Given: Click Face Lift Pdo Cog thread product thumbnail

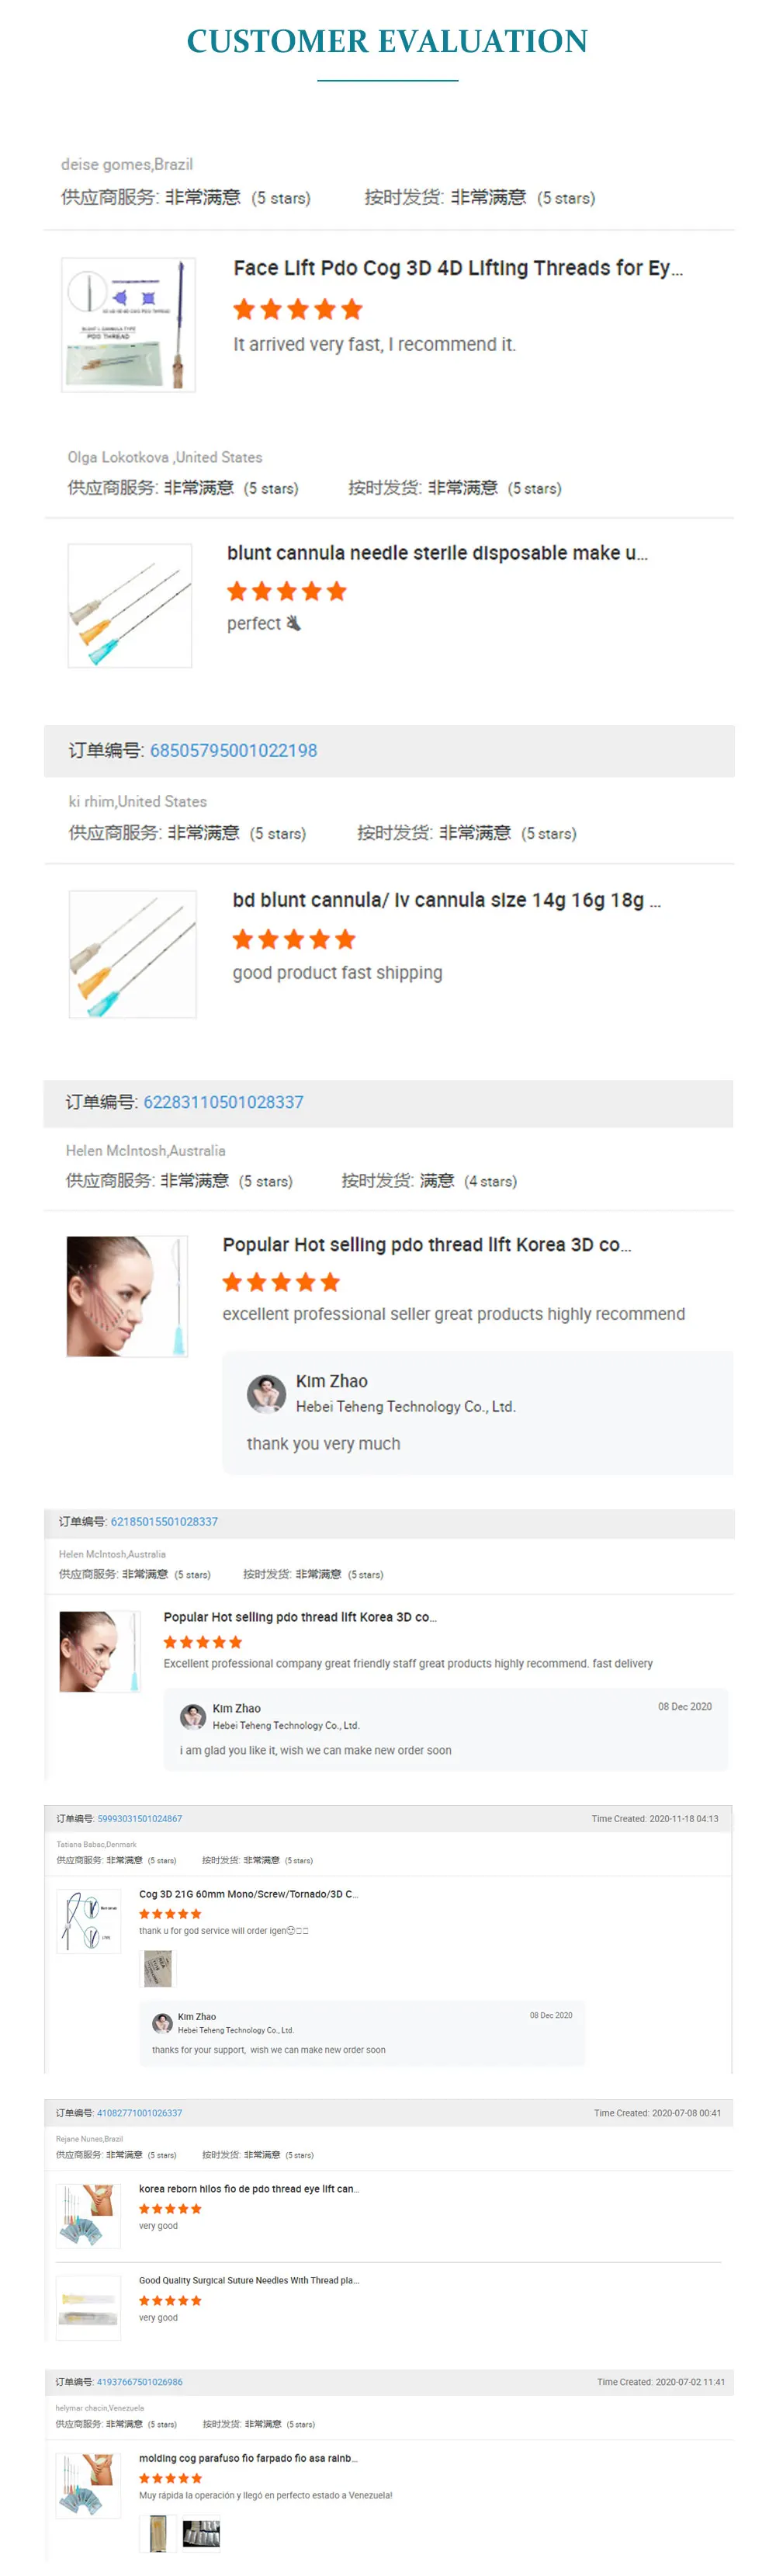Looking at the screenshot, I should click(x=128, y=324).
